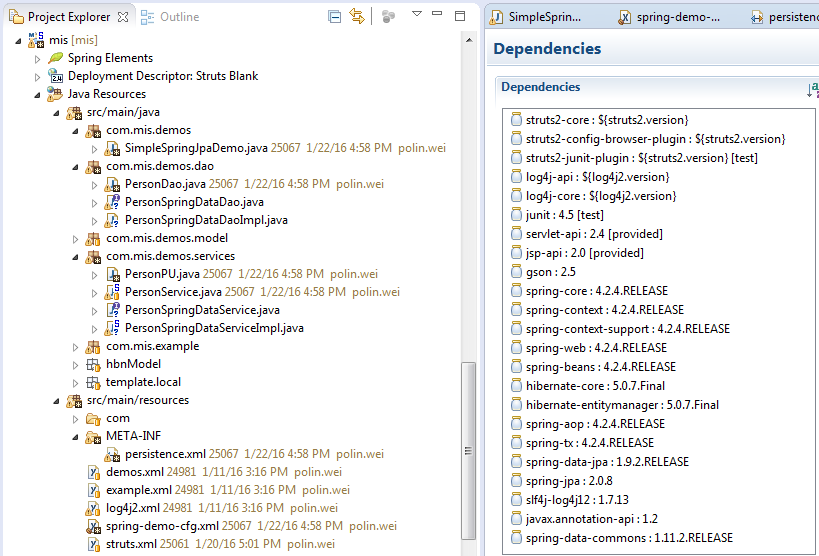Click the persistence.xml file icon
This screenshot has height=556, width=819.
pyautogui.click(x=112, y=455)
